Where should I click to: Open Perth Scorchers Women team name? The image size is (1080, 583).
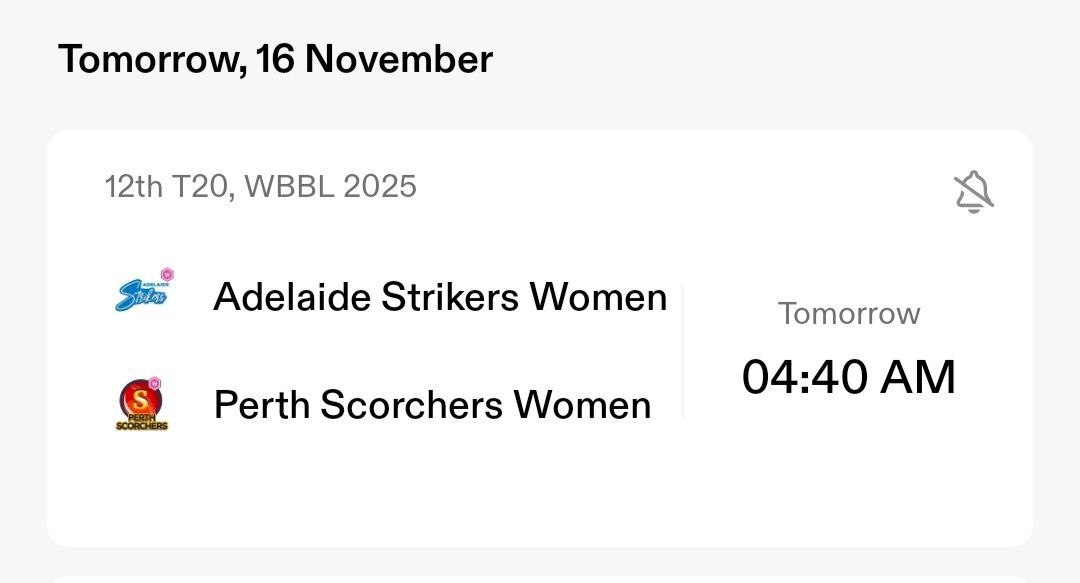432,405
